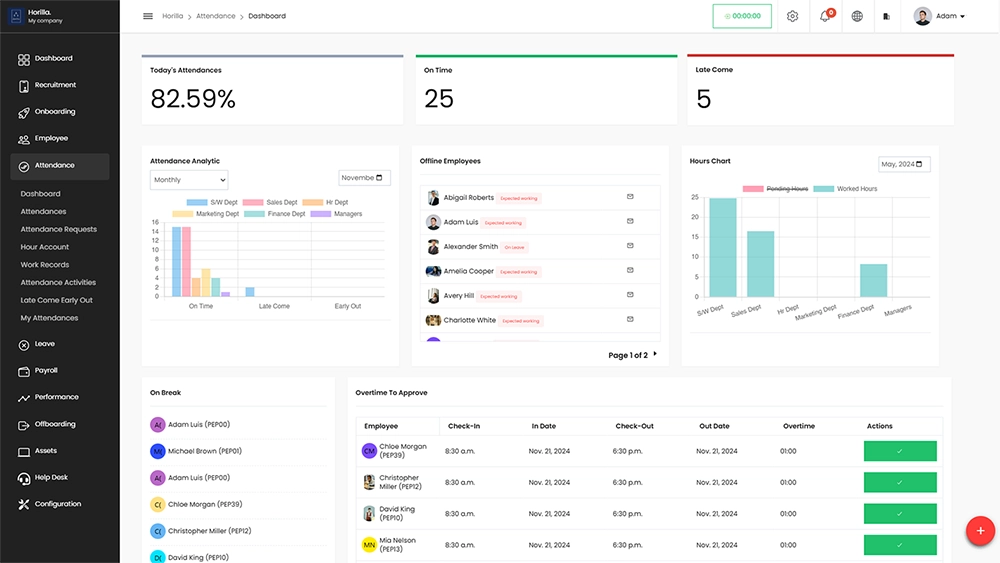Open the Adam user profile dropdown
The width and height of the screenshot is (1000, 563).
939,16
